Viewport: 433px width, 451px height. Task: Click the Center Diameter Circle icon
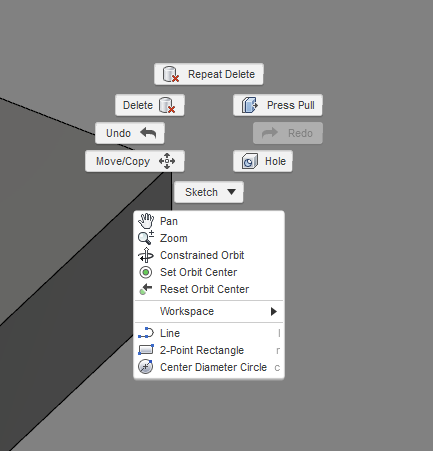[146, 367]
